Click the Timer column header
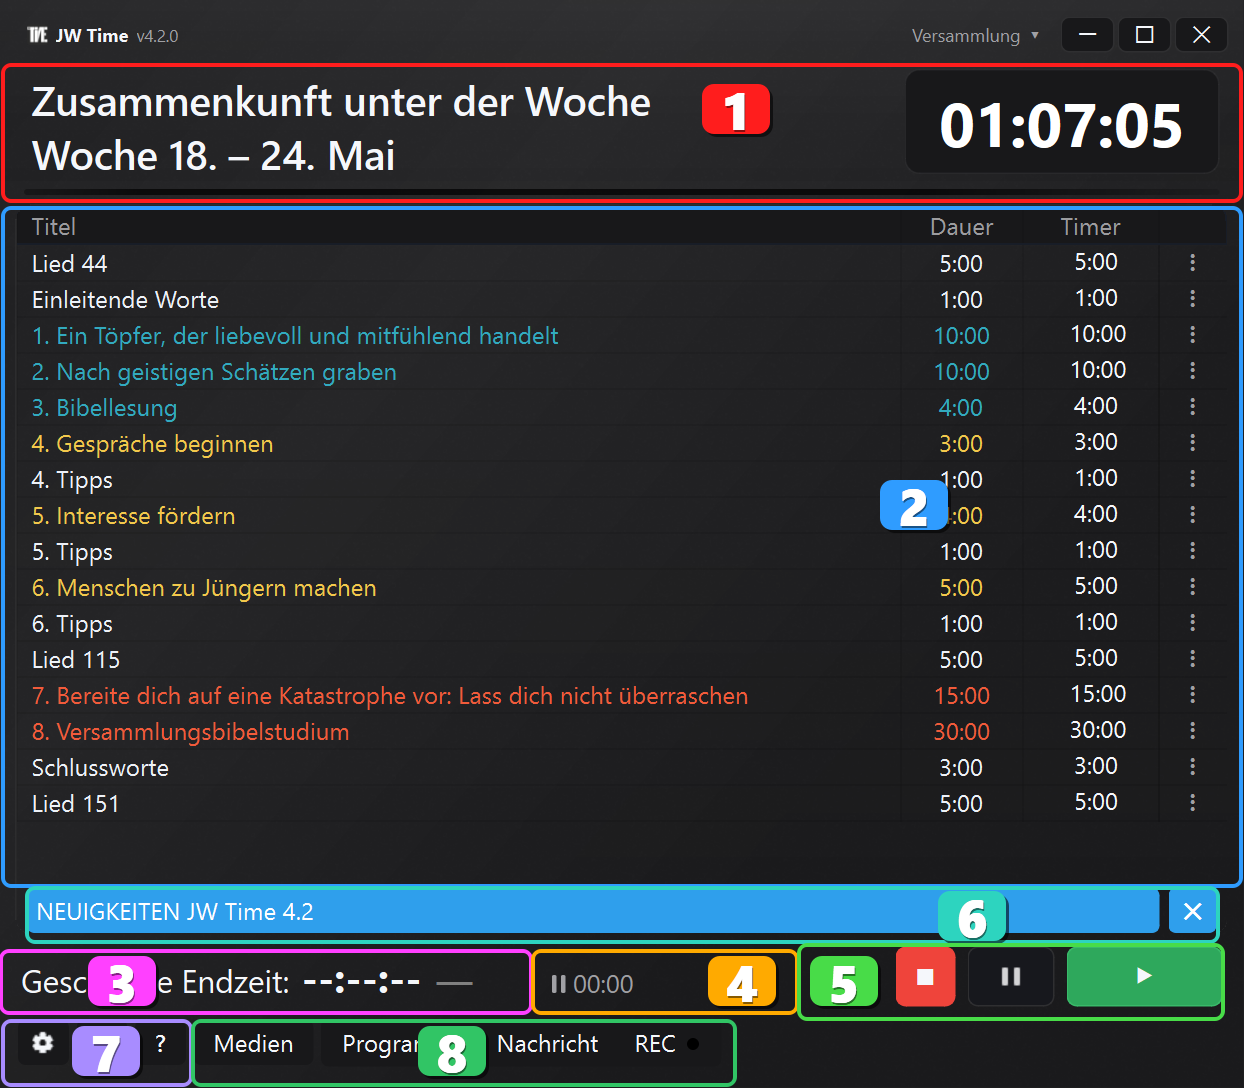 click(x=1090, y=227)
